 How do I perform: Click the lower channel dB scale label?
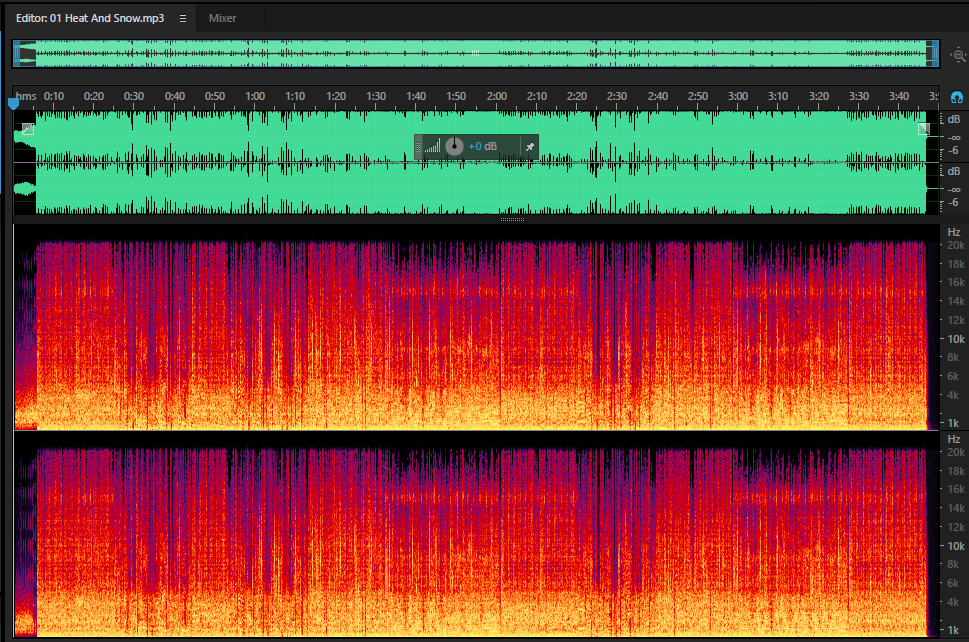(954, 171)
